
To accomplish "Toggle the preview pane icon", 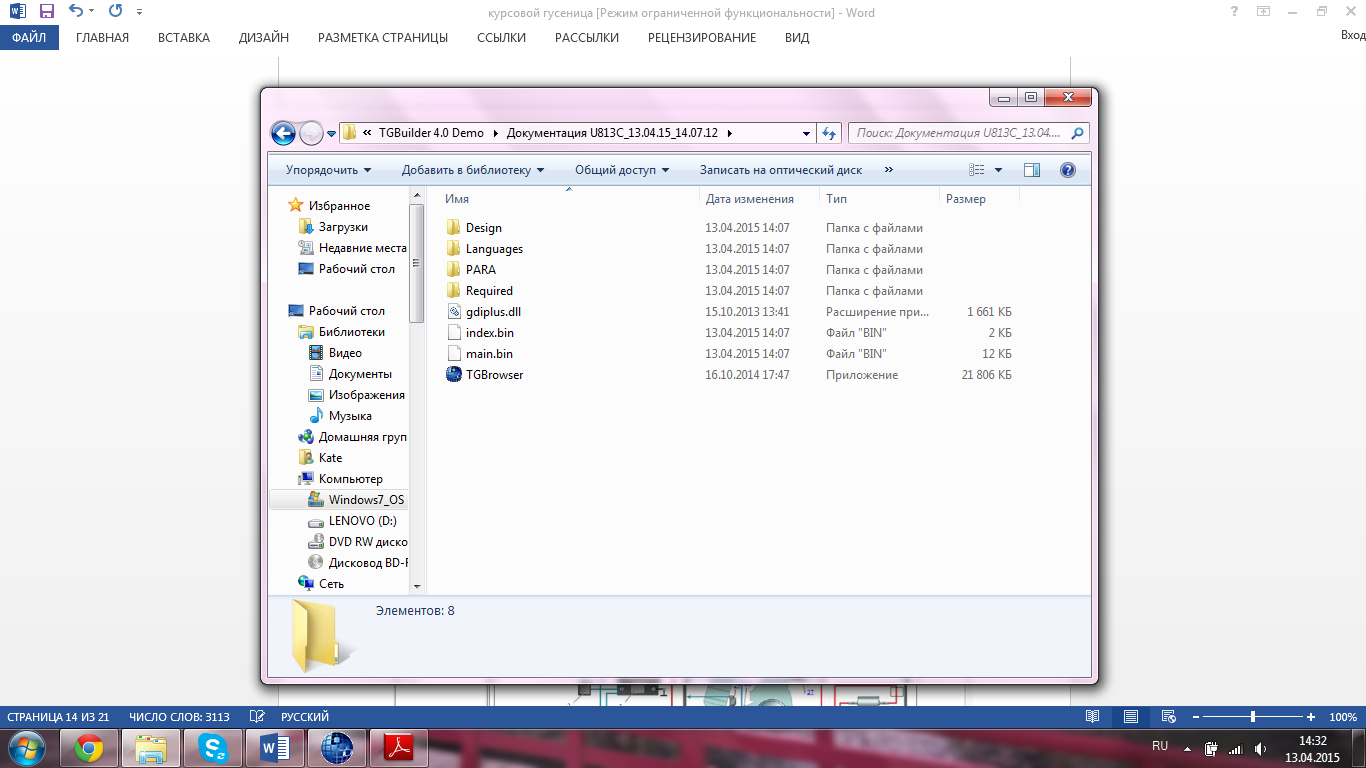I will 1032,170.
